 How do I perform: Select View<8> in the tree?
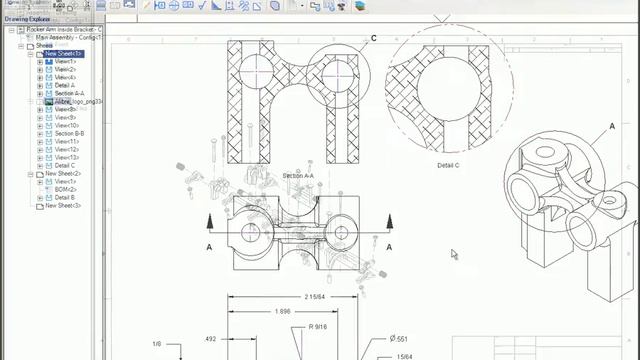coord(65,109)
